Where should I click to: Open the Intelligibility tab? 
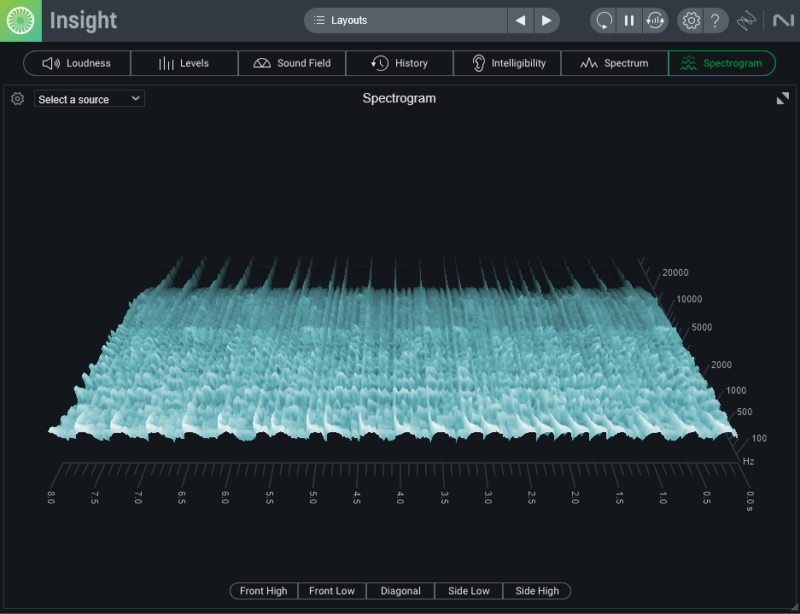(507, 63)
